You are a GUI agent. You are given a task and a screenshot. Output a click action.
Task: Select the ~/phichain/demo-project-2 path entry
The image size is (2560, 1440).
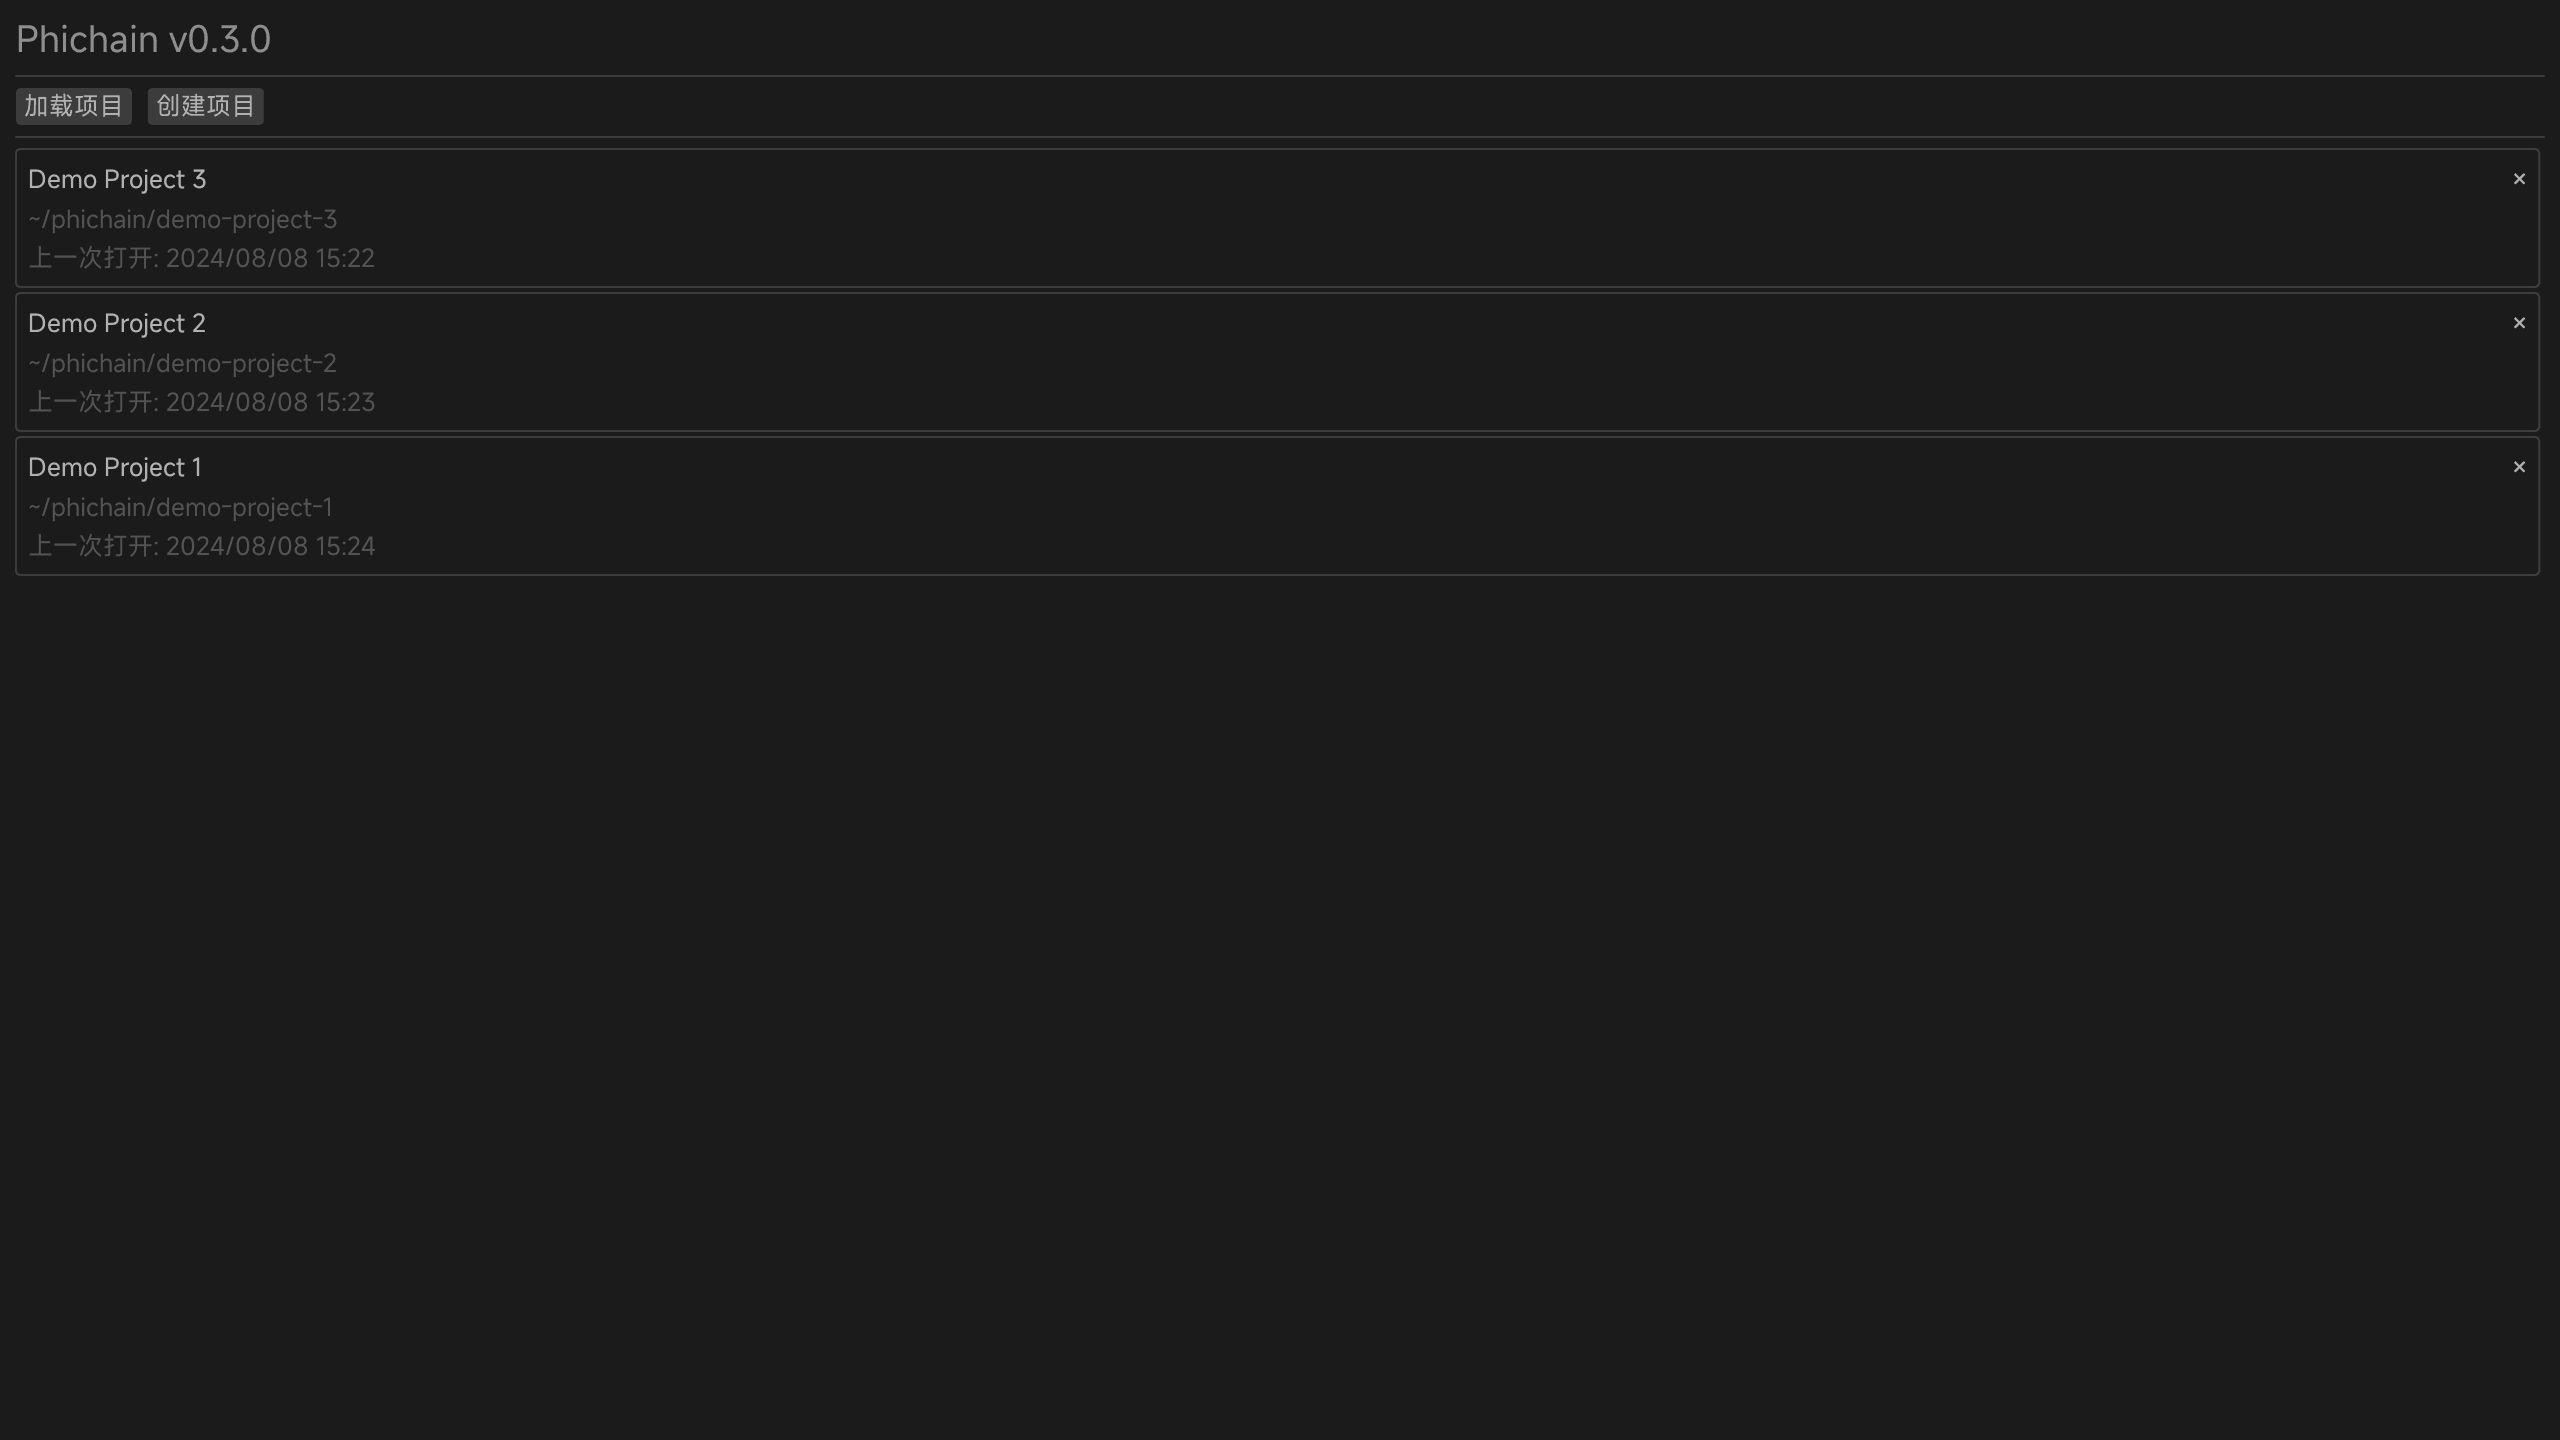tap(183, 363)
